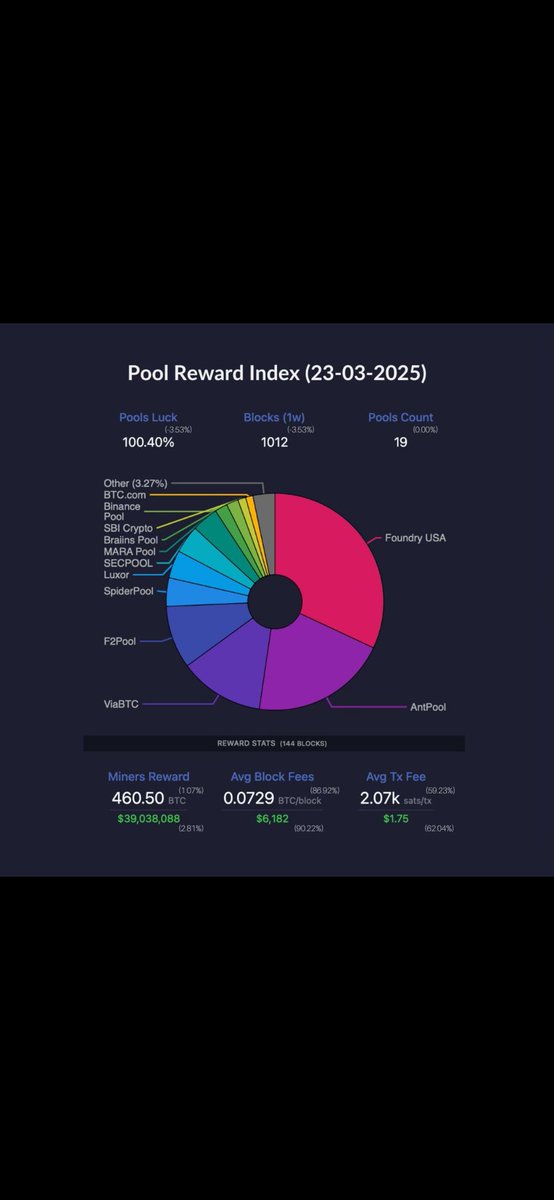Viewport: 554px width, 1200px height.
Task: Click the MARA Pool label
Action: 129,551
